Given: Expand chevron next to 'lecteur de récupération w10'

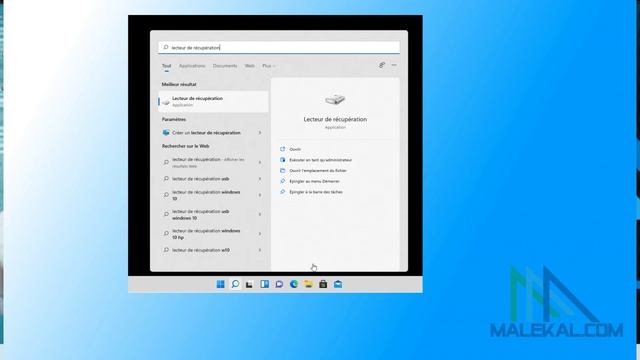Looking at the screenshot, I should coord(260,250).
